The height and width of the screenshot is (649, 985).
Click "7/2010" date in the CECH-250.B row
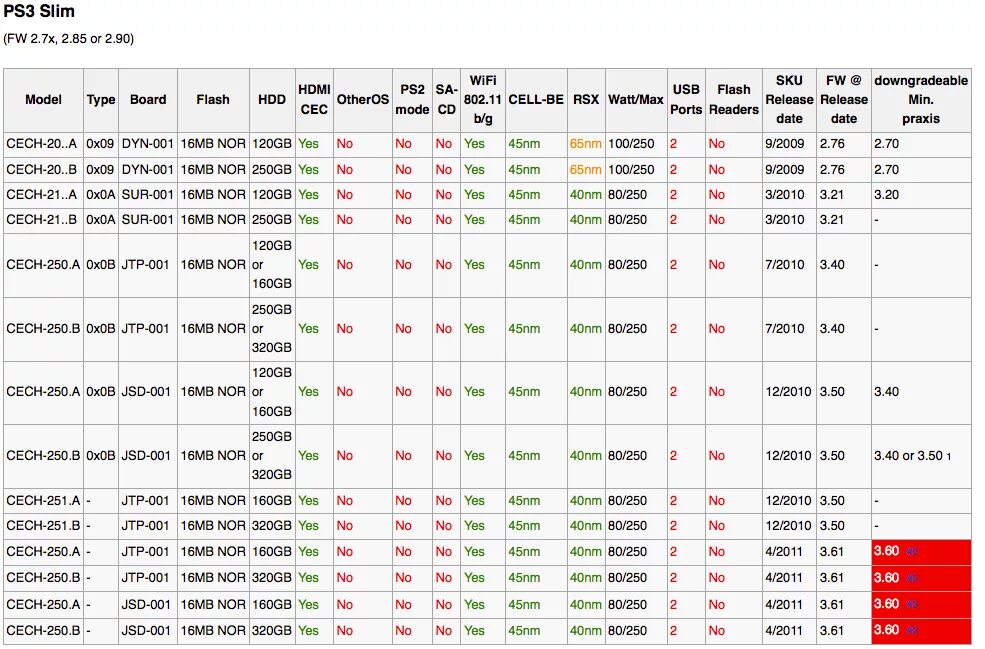point(785,329)
